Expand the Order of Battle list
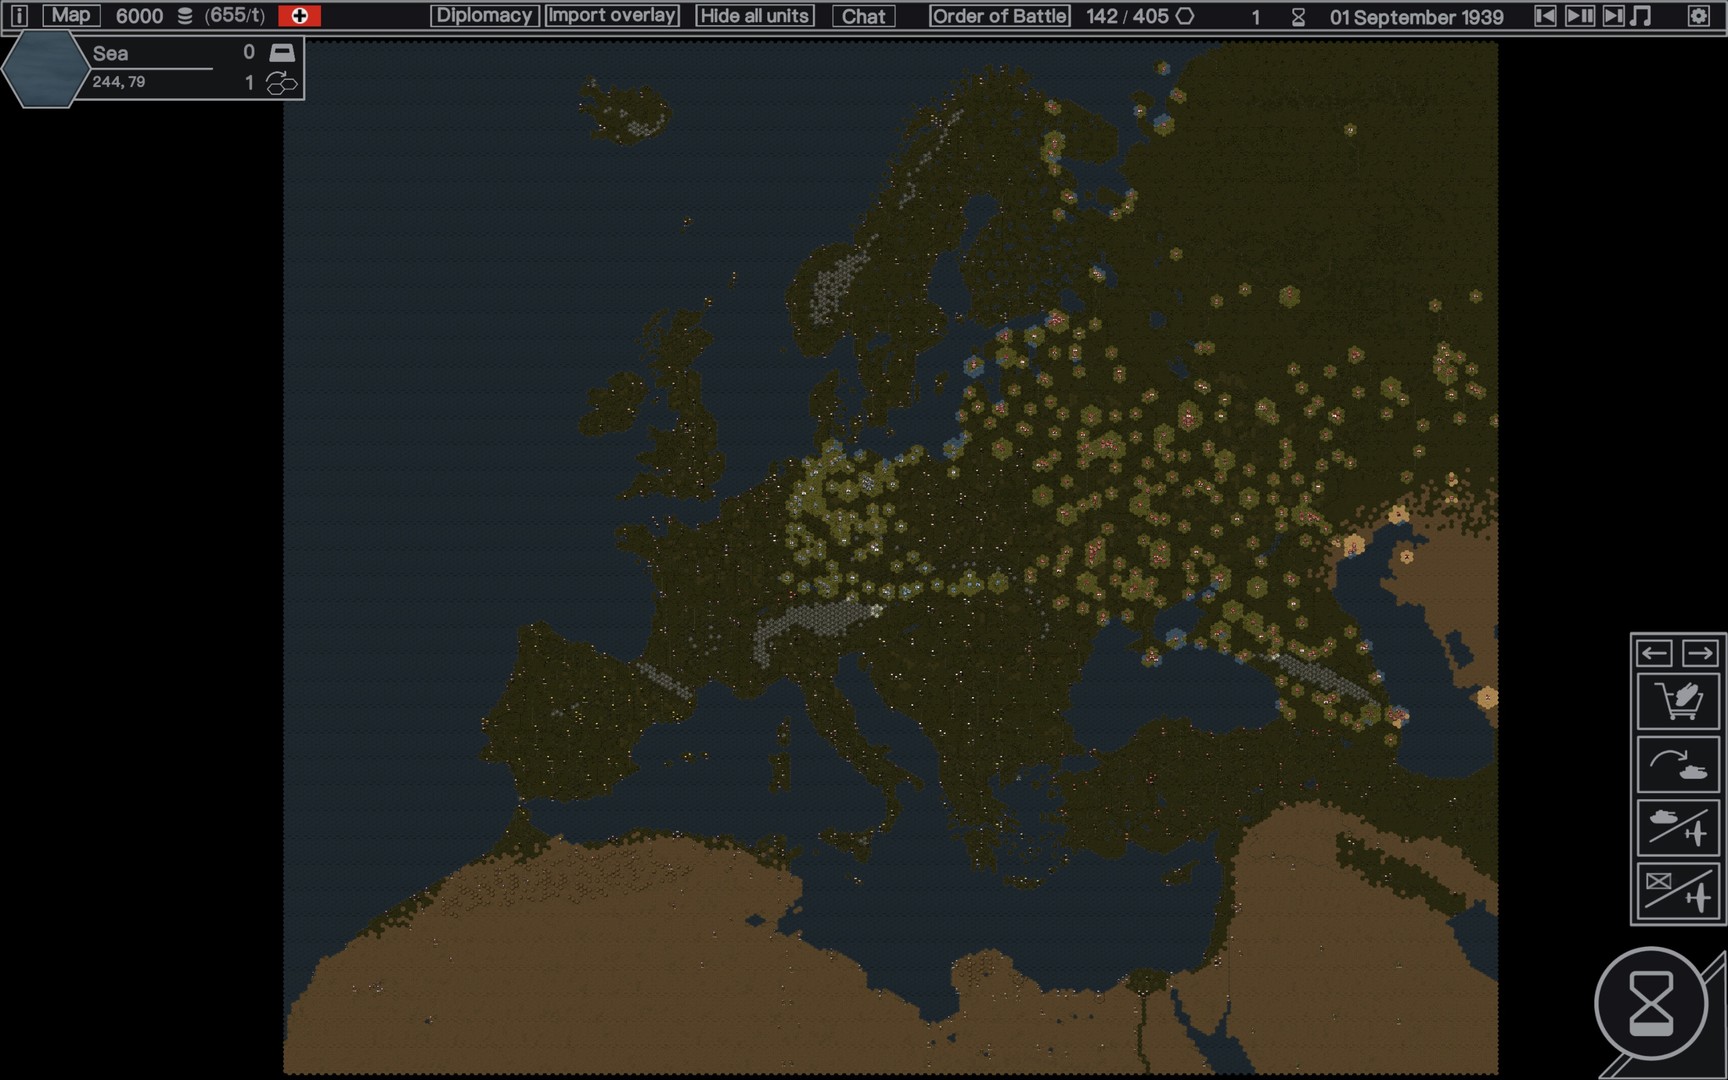 999,16
